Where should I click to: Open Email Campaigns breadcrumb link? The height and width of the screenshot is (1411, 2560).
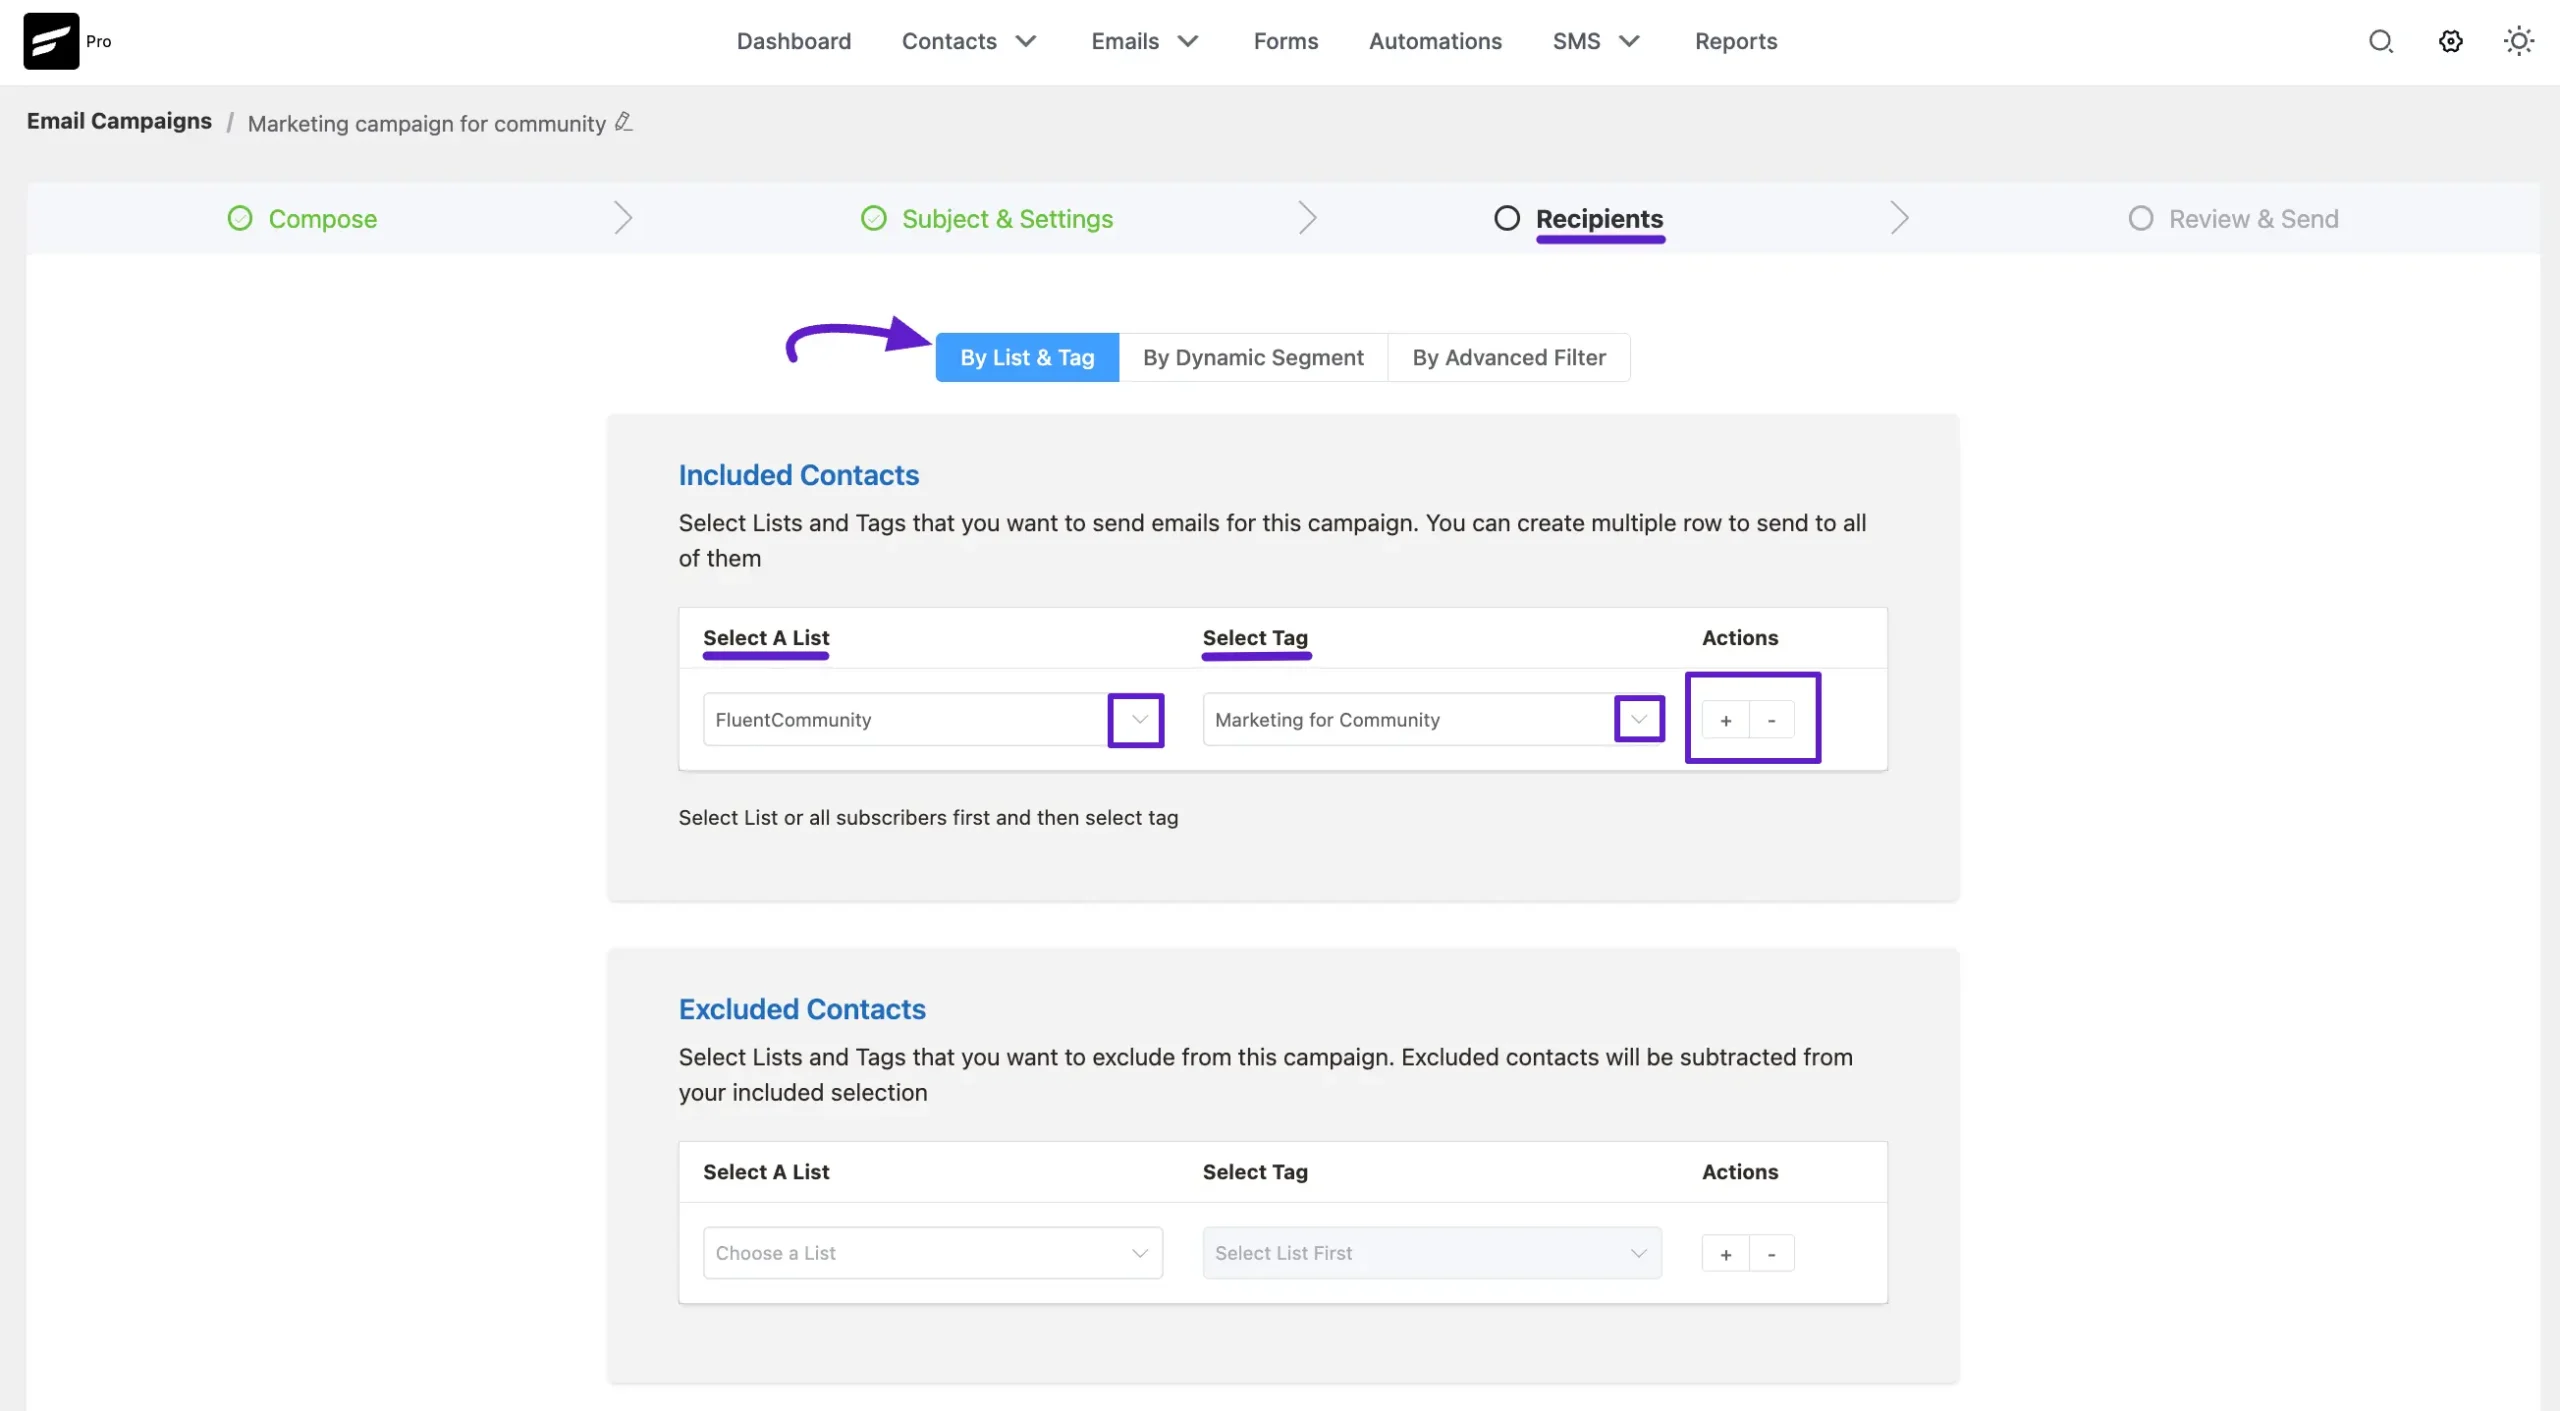119,121
